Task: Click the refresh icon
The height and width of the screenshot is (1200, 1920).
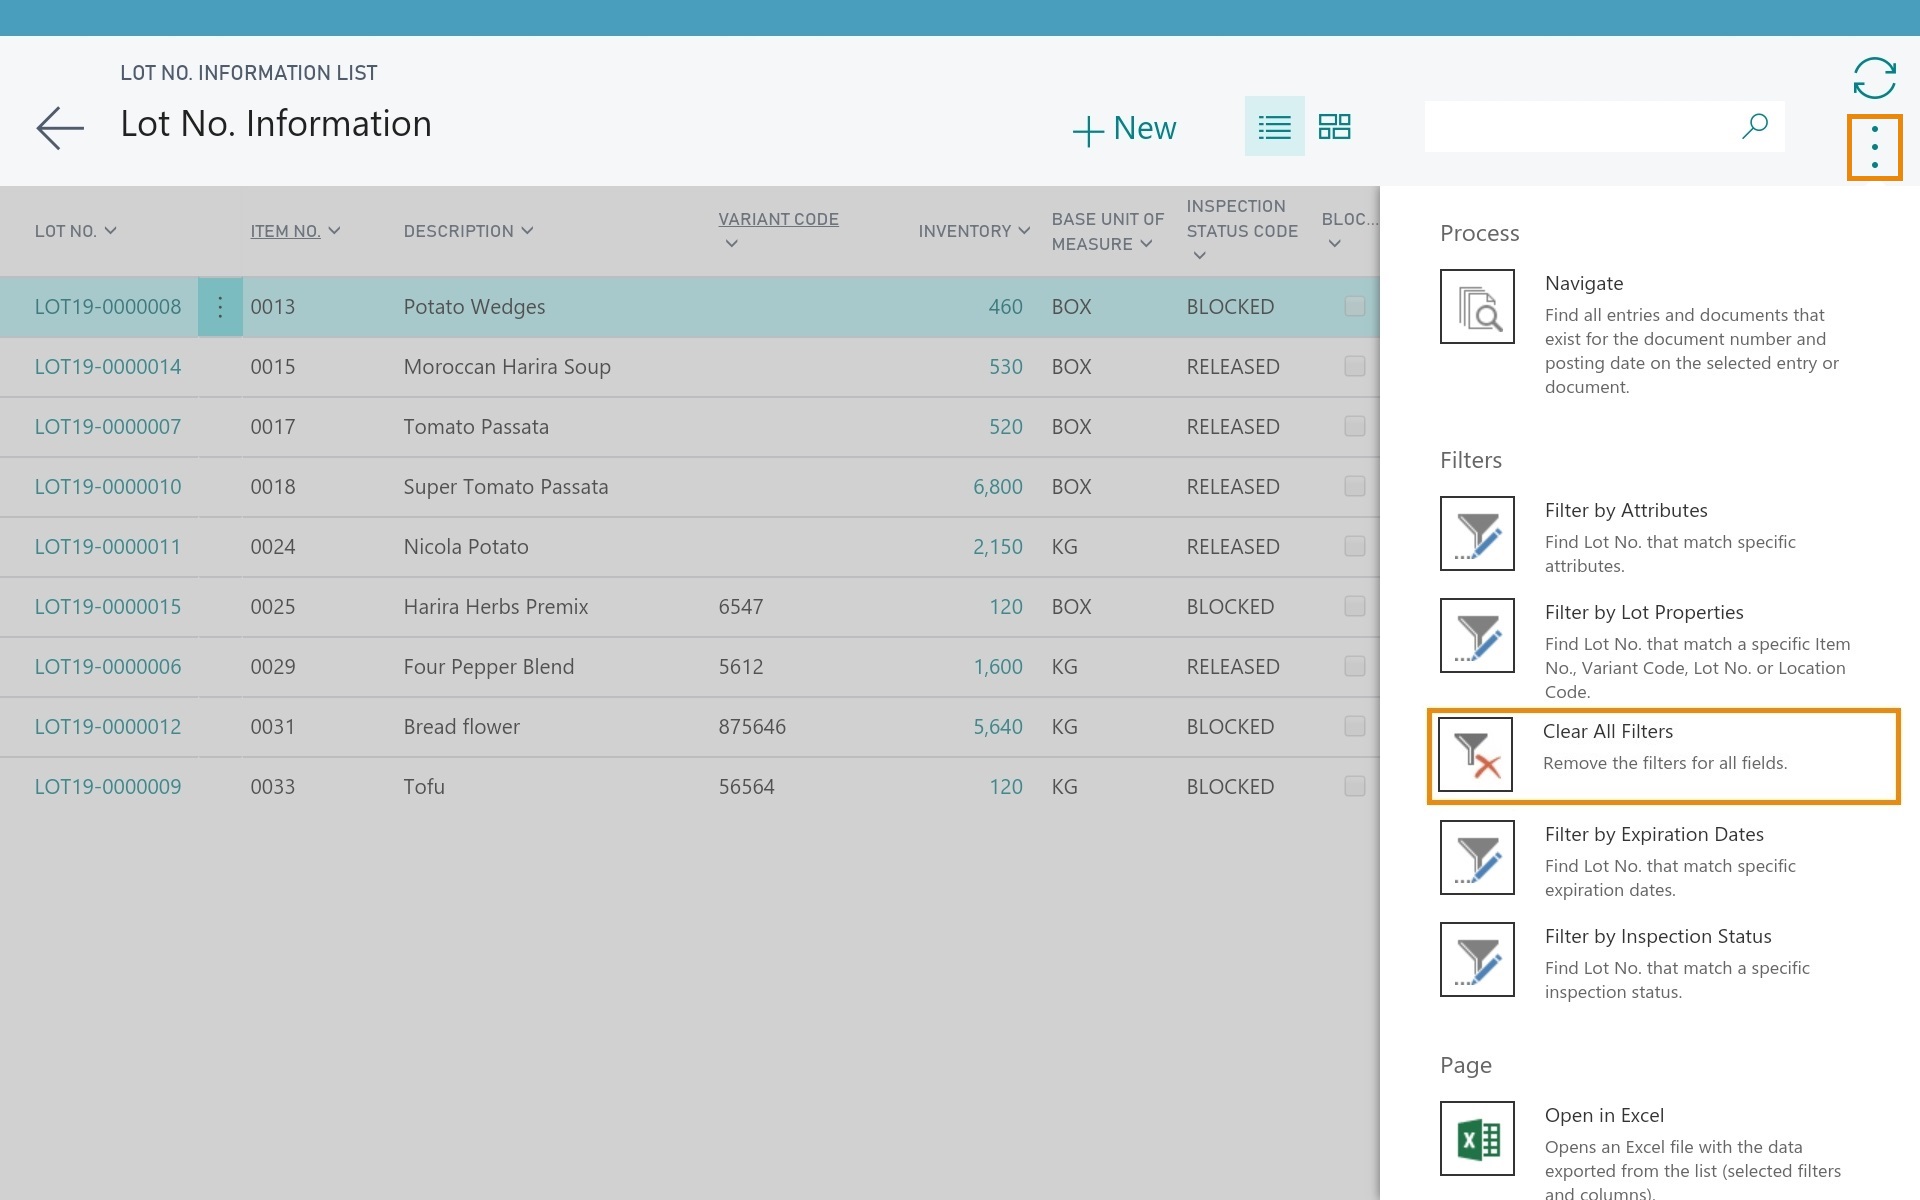Action: point(1873,78)
